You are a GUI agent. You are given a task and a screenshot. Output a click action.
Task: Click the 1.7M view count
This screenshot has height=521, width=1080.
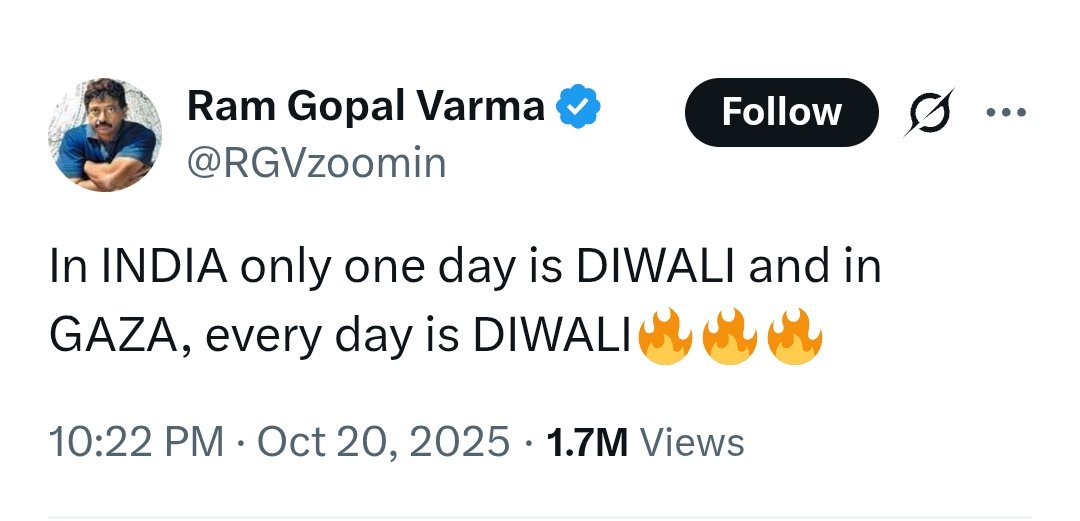tap(587, 441)
